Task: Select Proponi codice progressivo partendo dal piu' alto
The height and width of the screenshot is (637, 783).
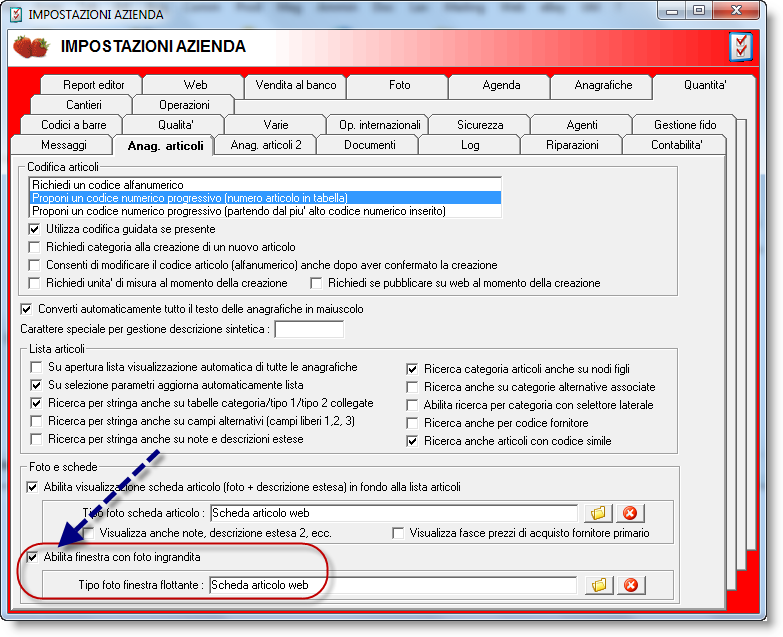Action: (265, 211)
